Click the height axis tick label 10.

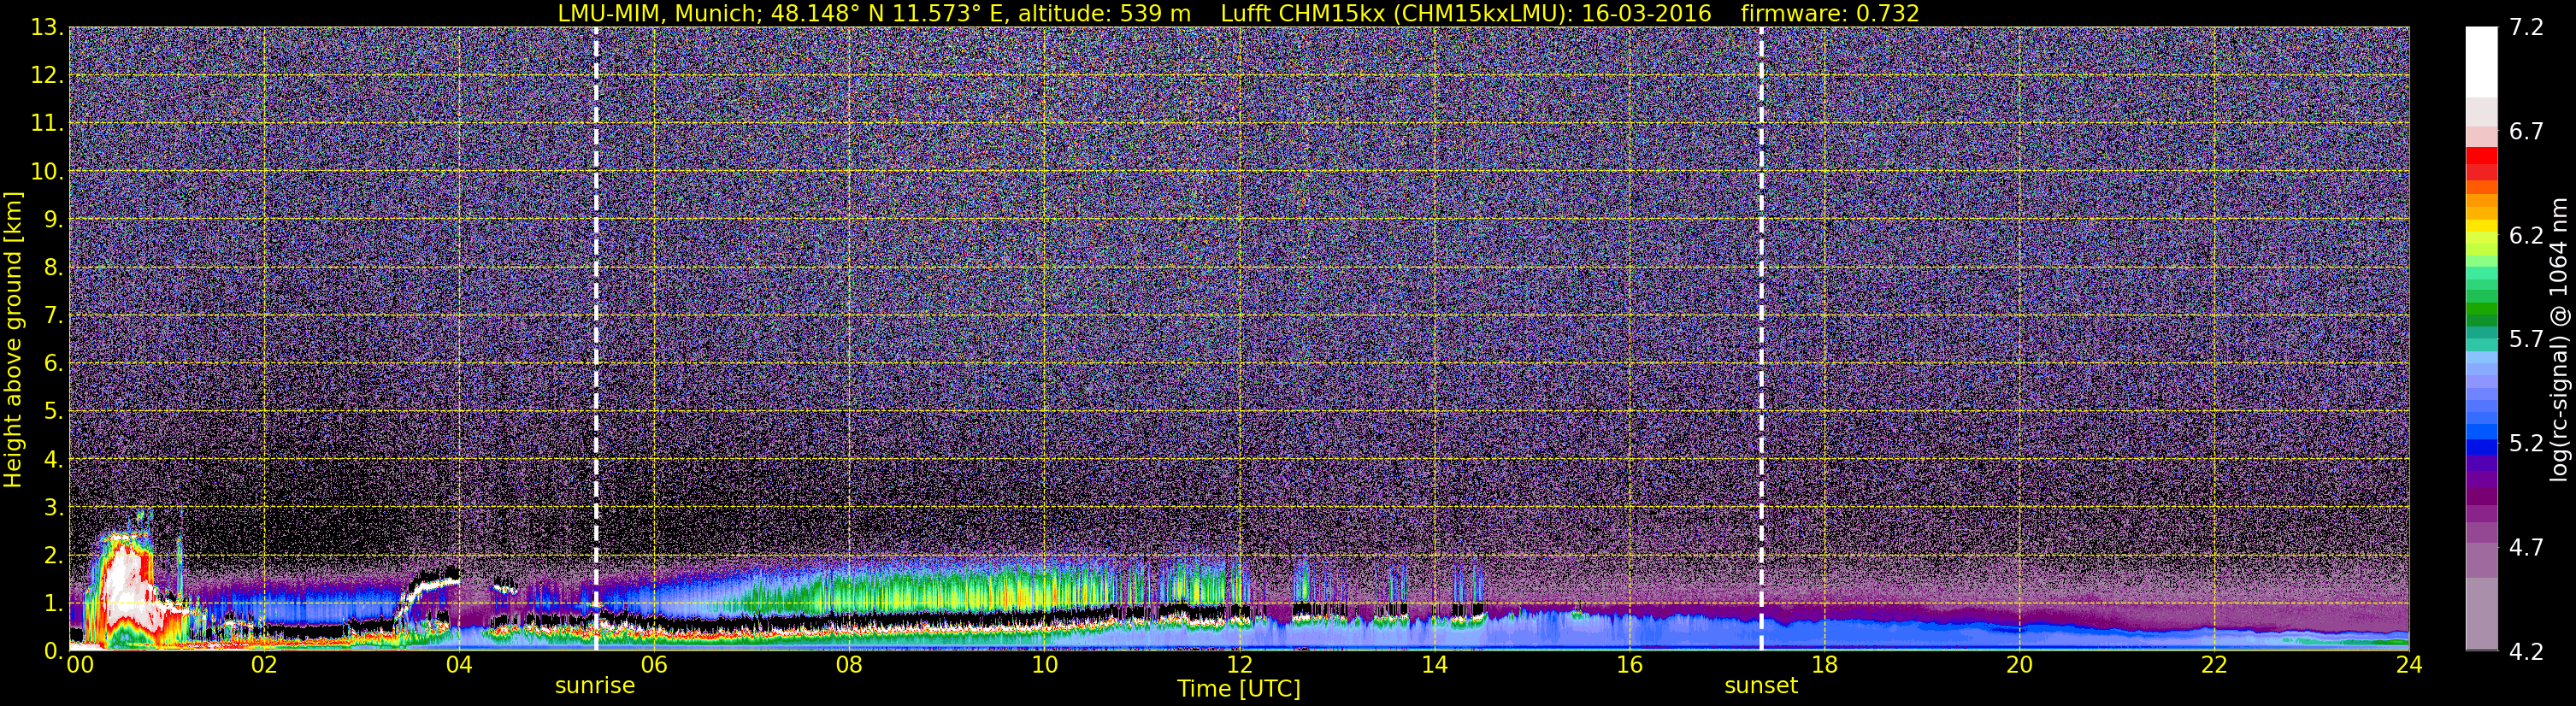[46, 172]
